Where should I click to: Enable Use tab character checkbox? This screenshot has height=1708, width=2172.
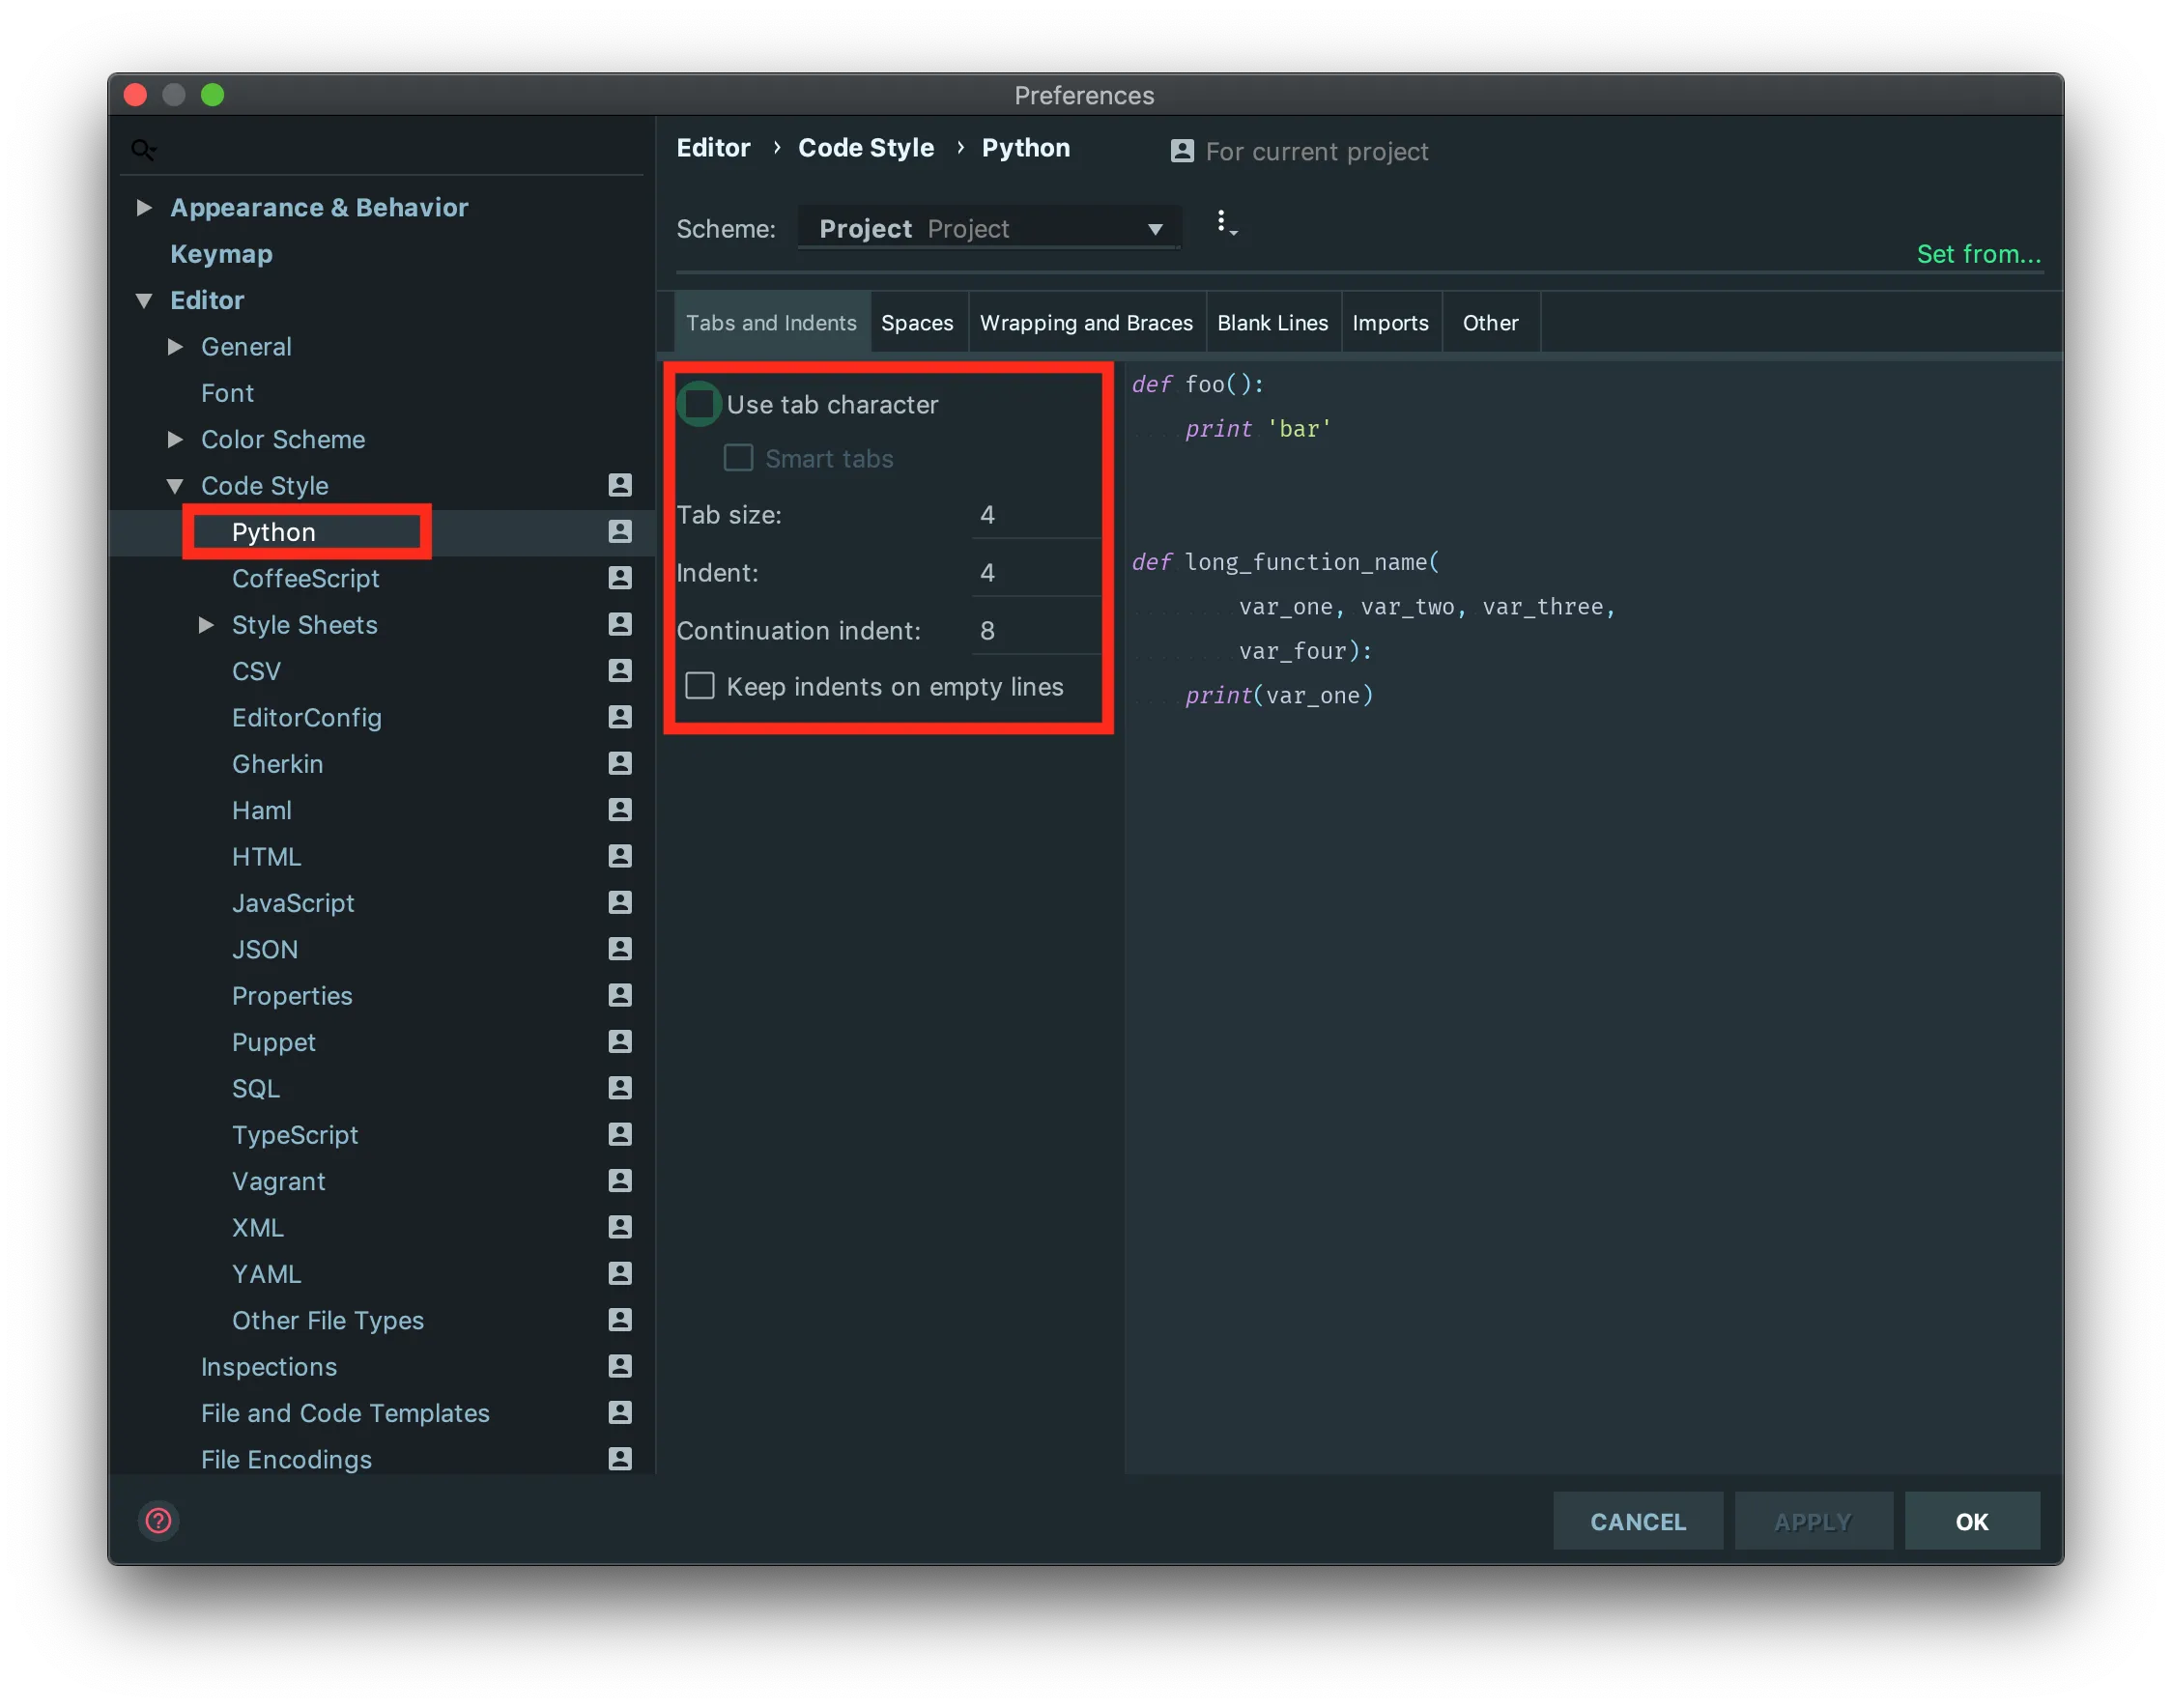click(699, 405)
